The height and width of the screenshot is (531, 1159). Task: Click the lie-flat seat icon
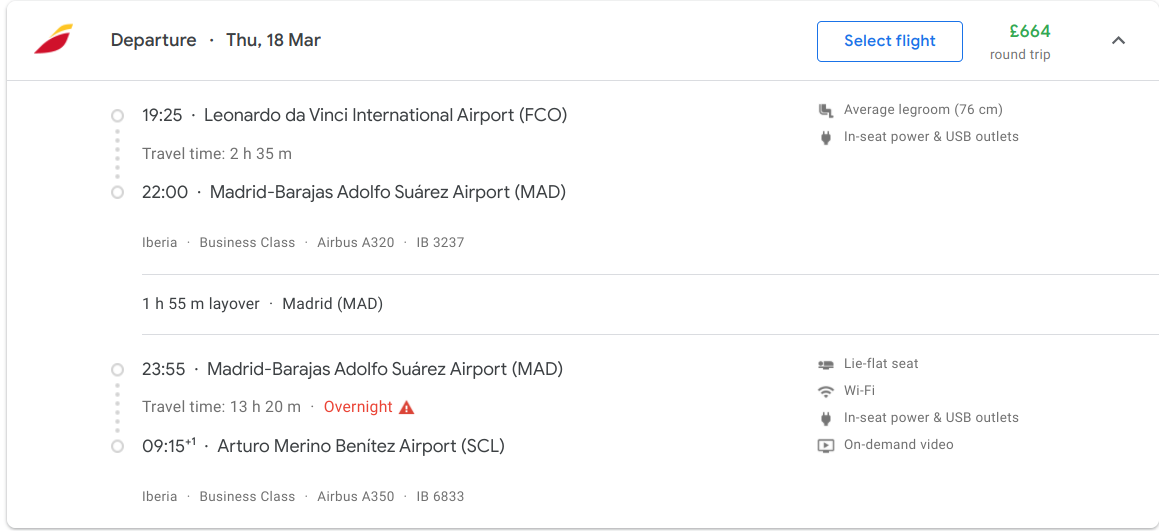[x=826, y=364]
